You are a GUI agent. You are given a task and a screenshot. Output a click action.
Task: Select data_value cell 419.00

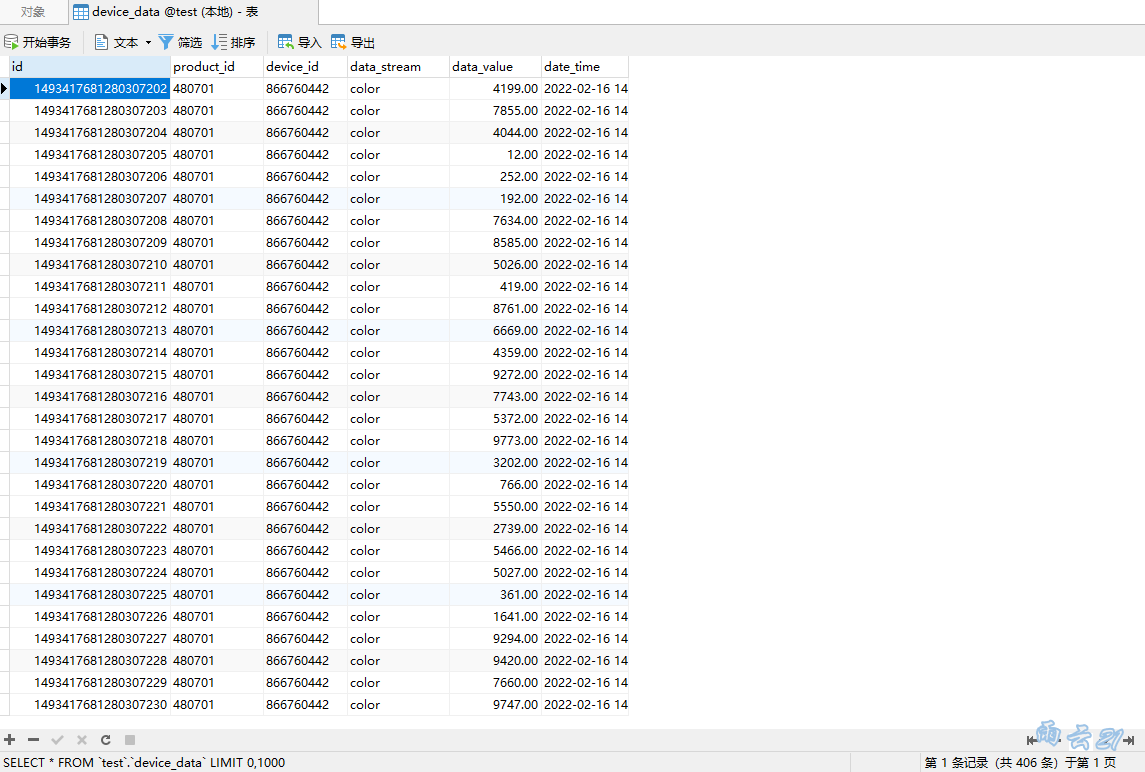click(495, 286)
